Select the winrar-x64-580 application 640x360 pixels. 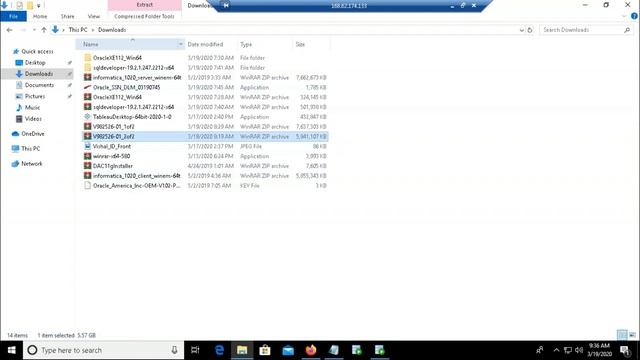coord(205,156)
